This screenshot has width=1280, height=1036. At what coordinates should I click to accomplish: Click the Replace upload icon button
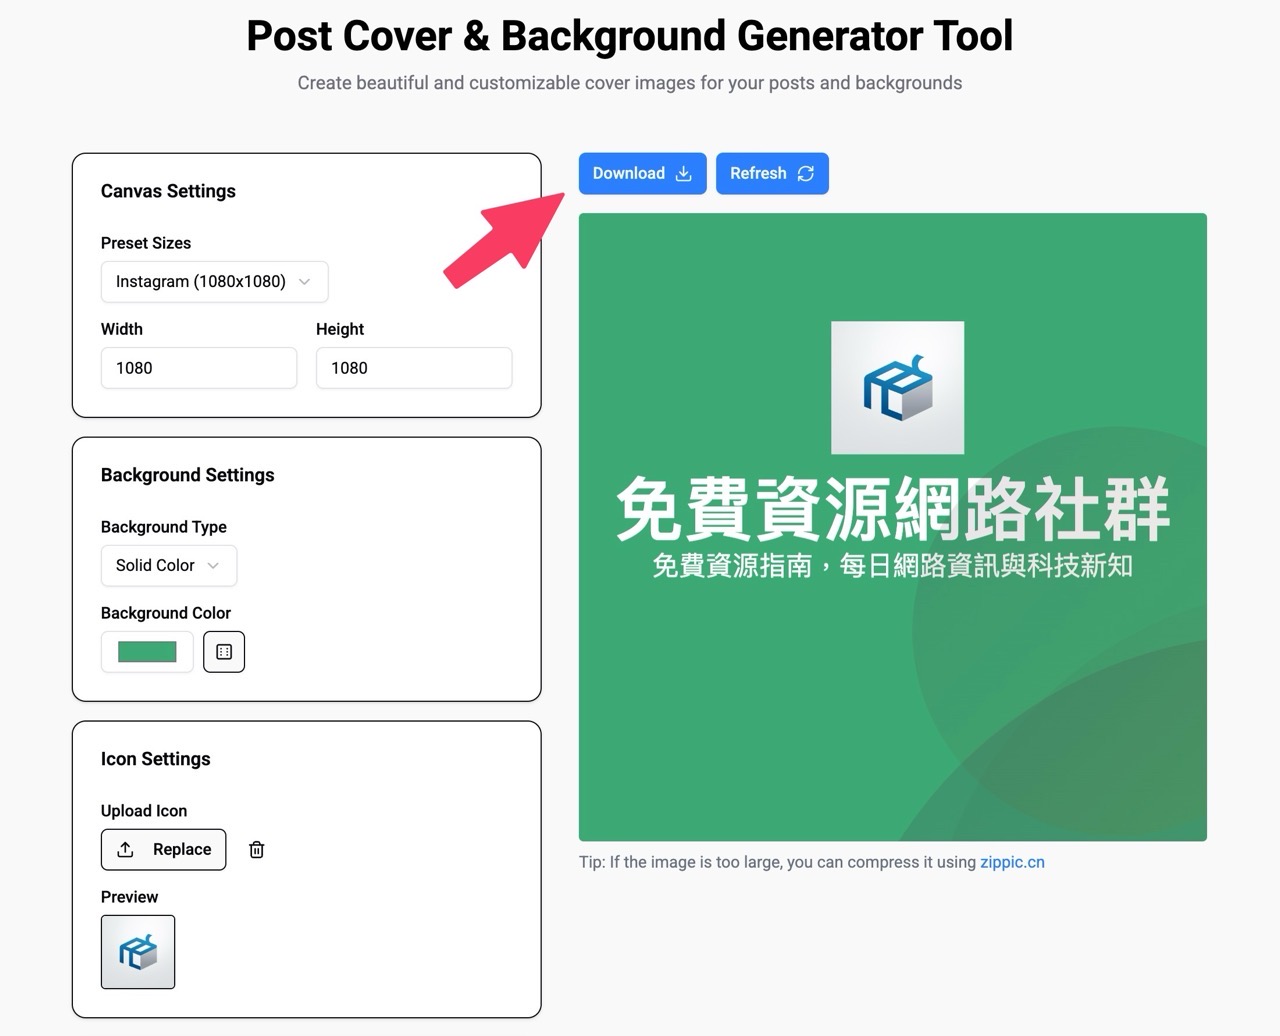163,849
